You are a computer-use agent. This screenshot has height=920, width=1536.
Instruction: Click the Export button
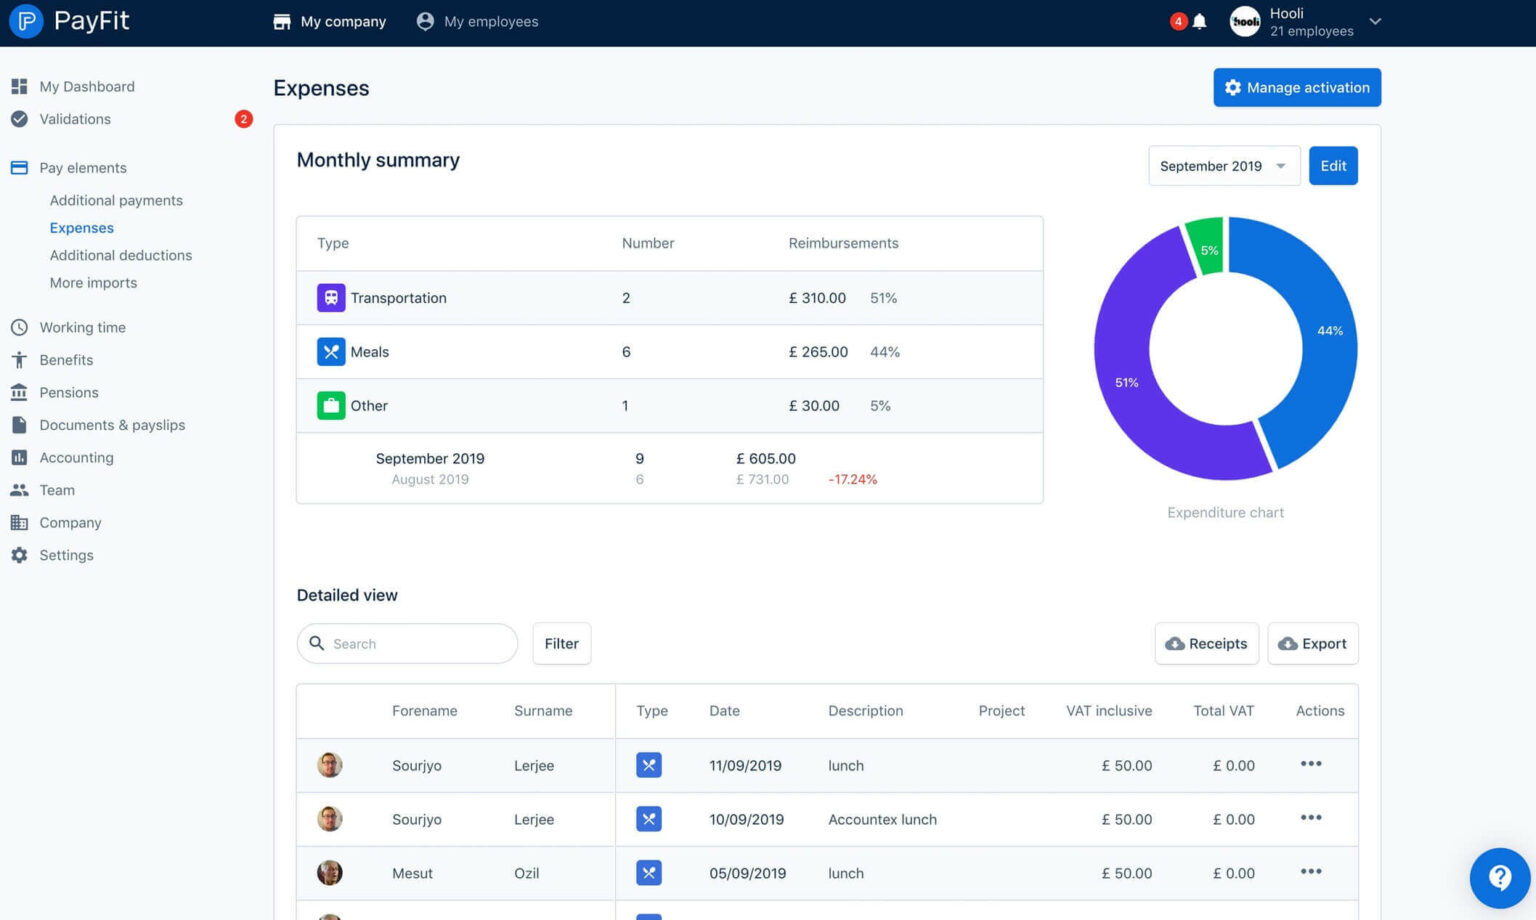pos(1312,643)
